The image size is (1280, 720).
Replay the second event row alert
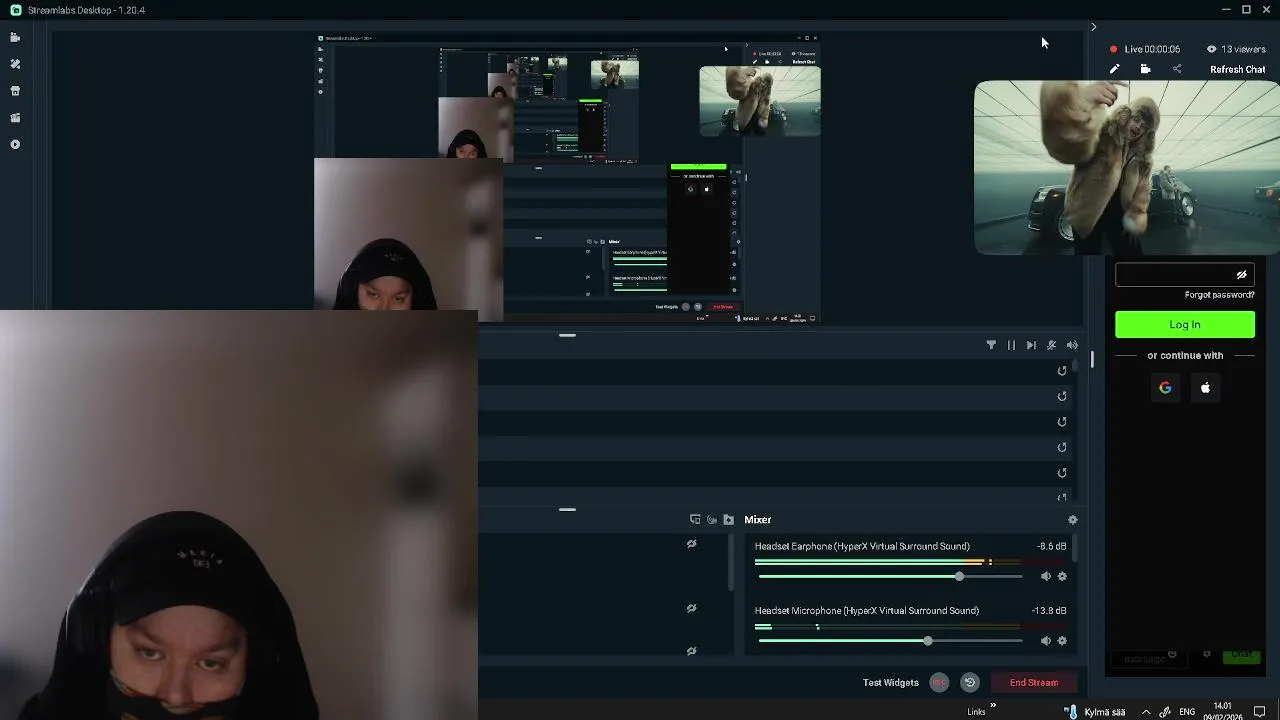click(1062, 396)
